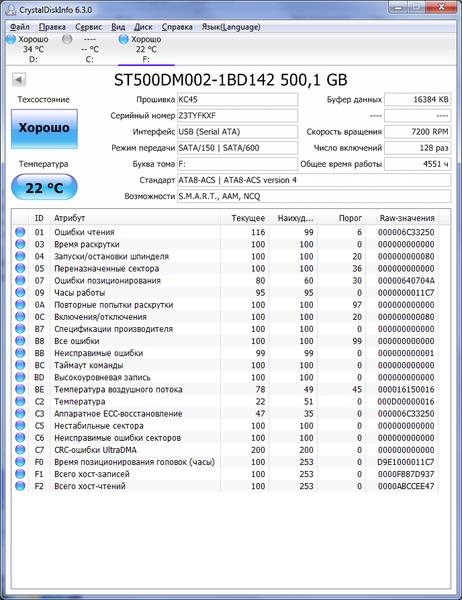Click status orb for C7 CRC-ошибки UltraDMA

pos(20,450)
